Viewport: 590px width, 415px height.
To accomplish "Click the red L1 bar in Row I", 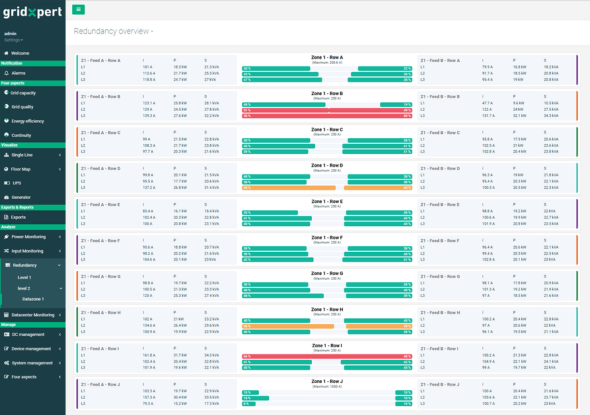I will coord(327,356).
